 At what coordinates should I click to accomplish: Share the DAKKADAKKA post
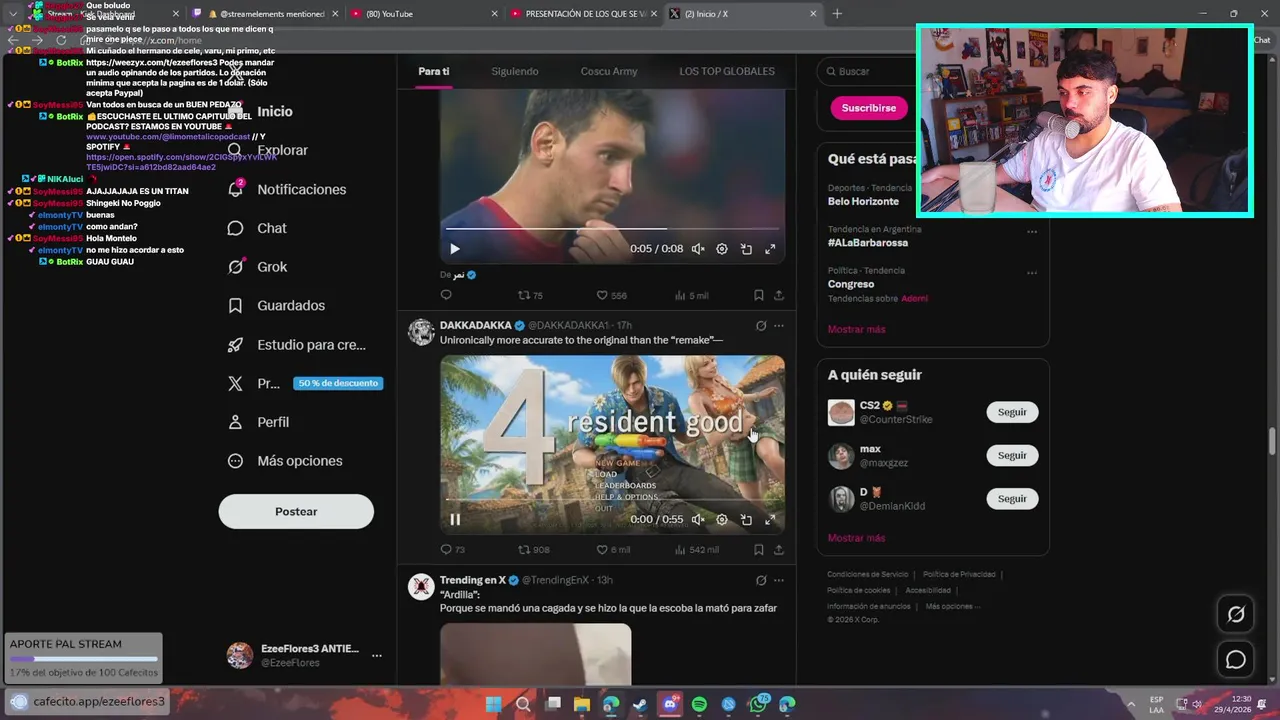pyautogui.click(x=779, y=549)
